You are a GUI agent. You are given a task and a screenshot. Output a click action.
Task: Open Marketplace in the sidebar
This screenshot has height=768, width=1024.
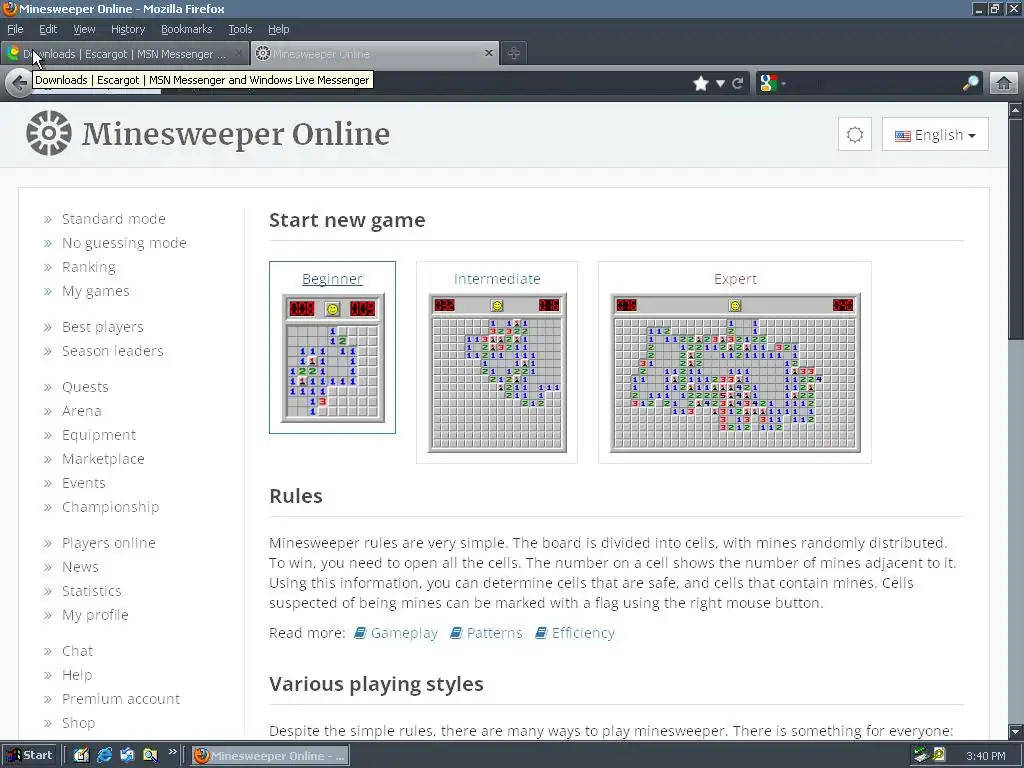pyautogui.click(x=103, y=459)
